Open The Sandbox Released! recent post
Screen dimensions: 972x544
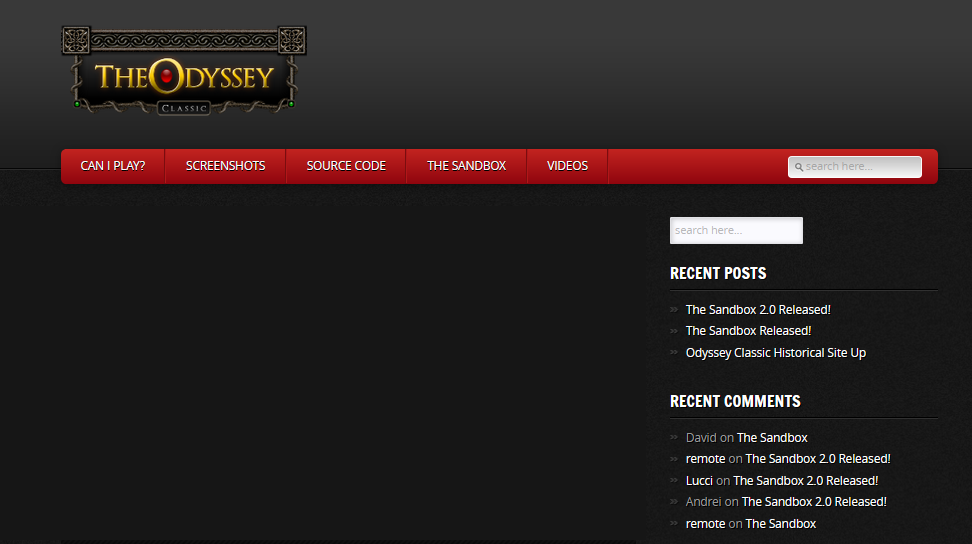click(x=748, y=331)
